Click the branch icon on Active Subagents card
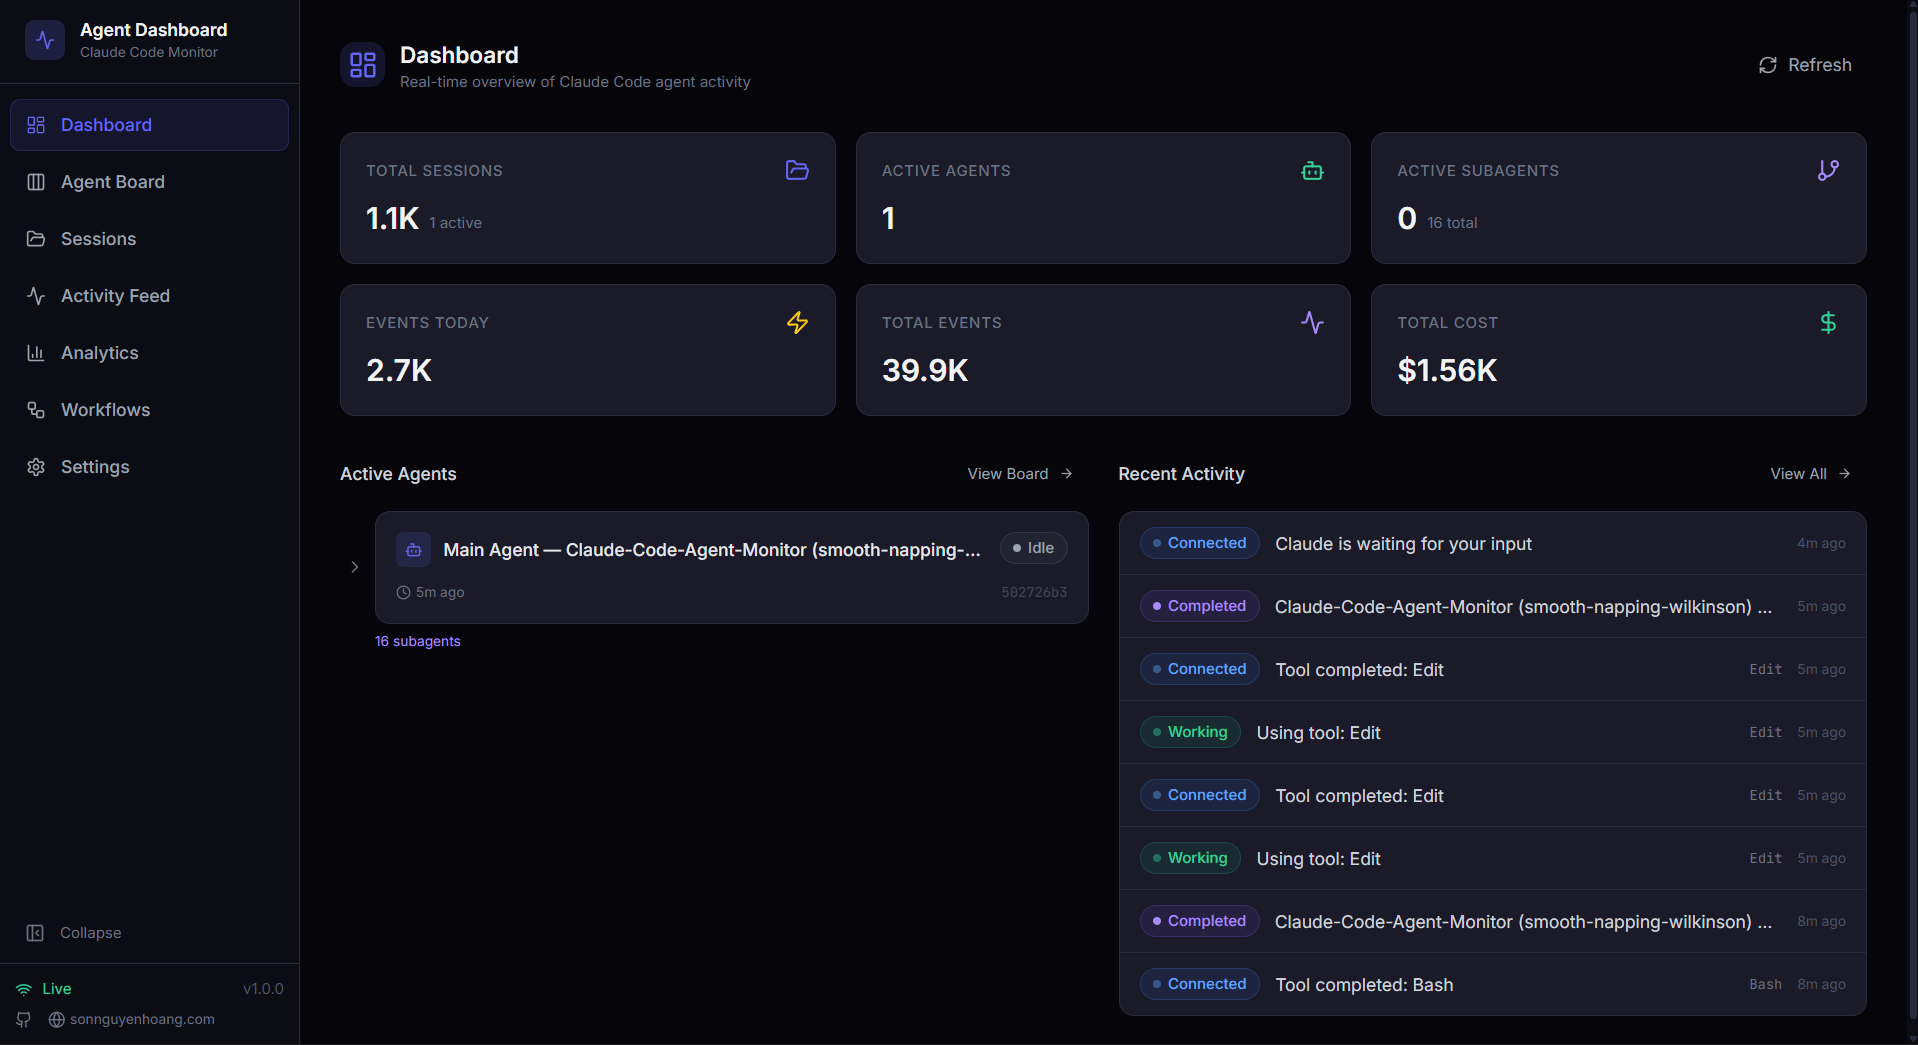 [x=1828, y=170]
